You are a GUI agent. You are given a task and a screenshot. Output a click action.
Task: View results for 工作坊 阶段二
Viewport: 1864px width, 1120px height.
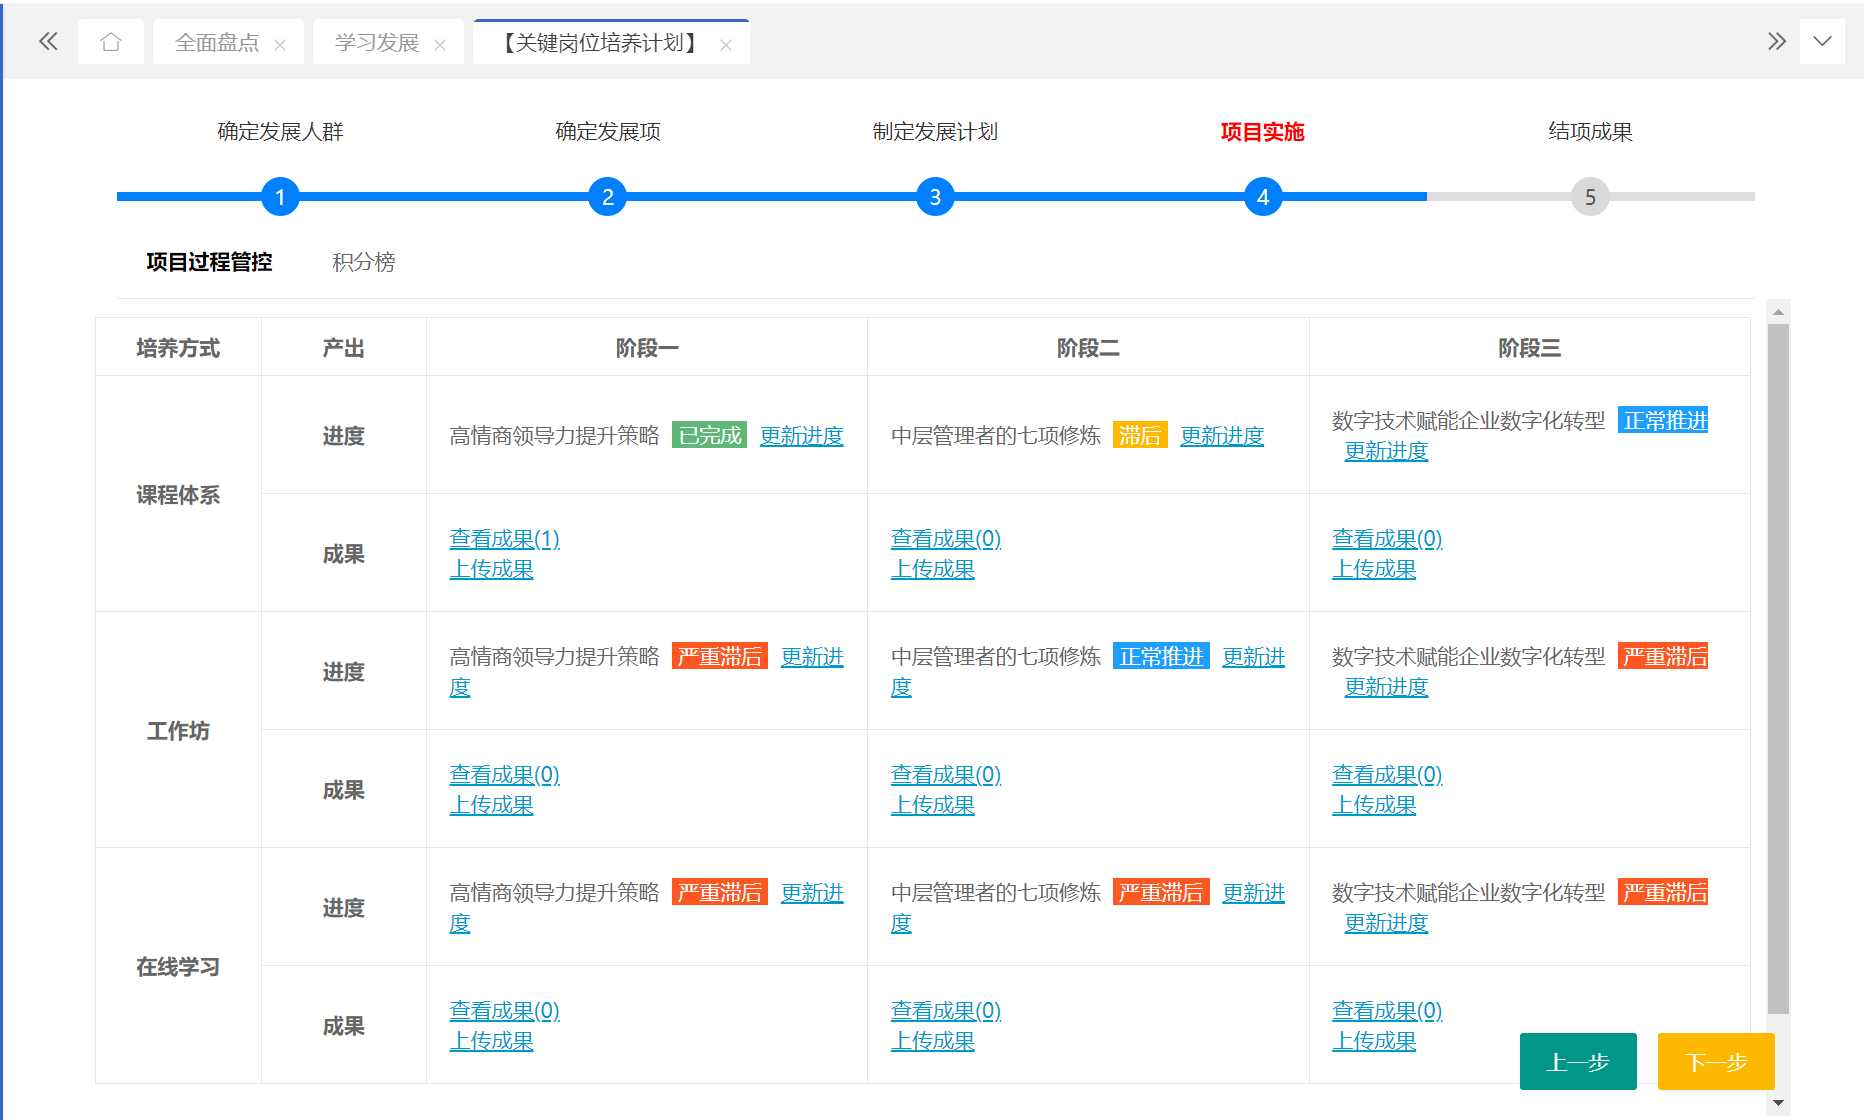coord(945,775)
